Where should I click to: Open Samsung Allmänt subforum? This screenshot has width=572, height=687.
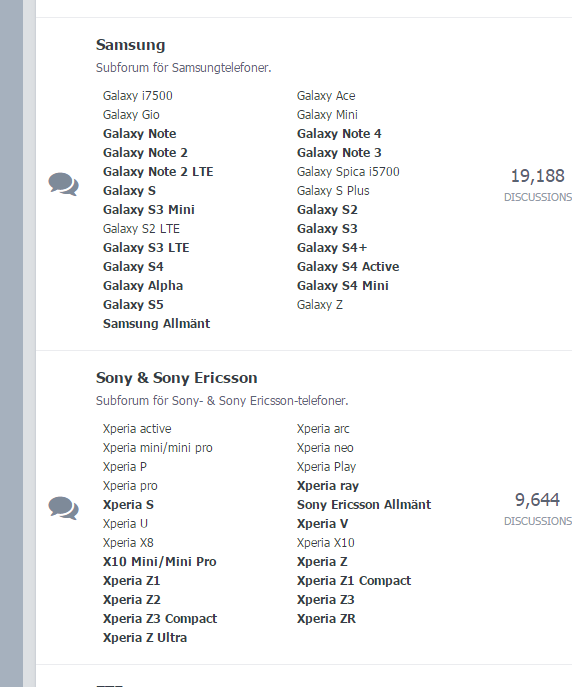coord(156,324)
